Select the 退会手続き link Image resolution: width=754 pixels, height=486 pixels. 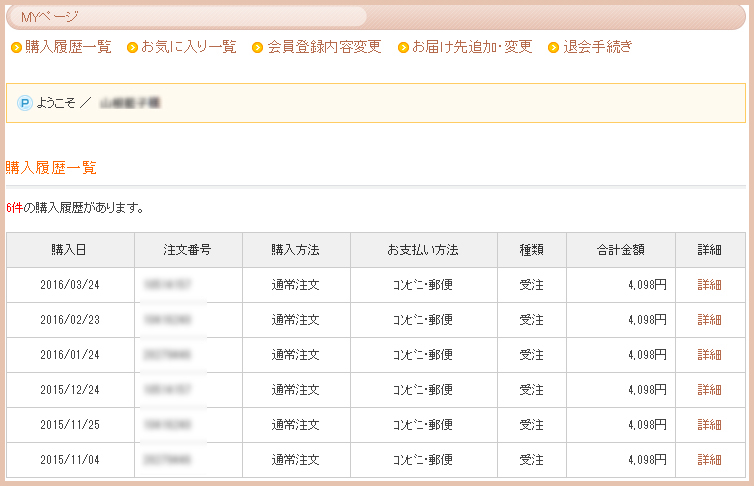597,47
